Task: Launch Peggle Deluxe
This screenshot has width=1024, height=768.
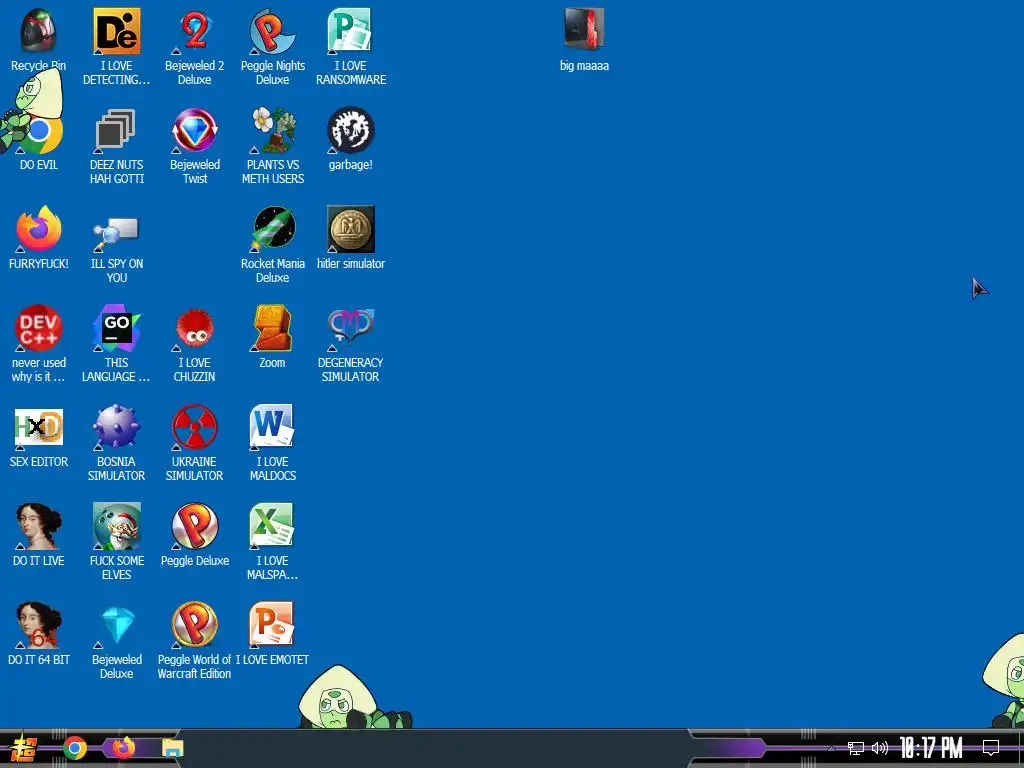Action: [x=195, y=526]
